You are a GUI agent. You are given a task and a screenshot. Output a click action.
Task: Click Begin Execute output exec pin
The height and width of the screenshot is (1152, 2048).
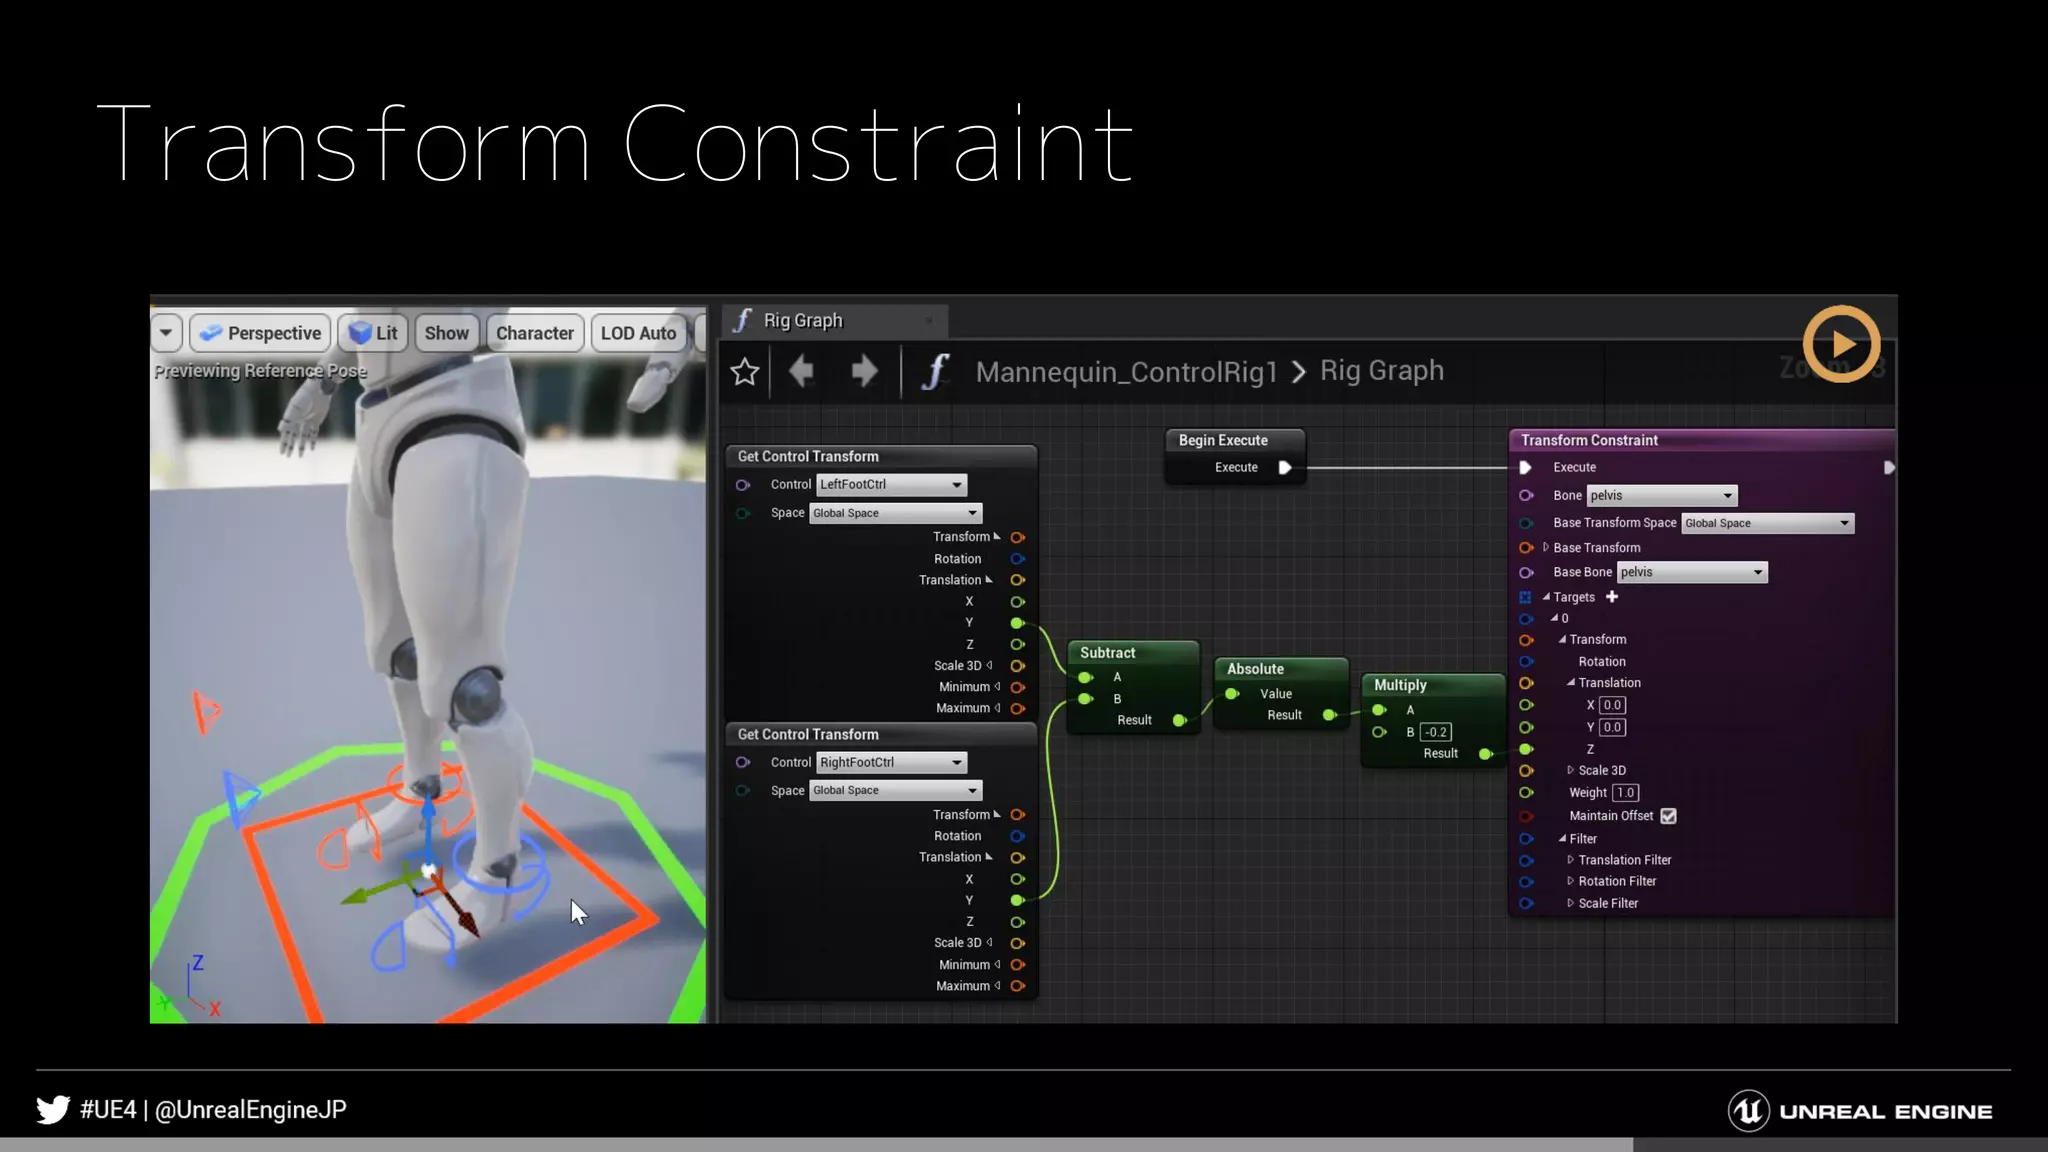point(1285,467)
